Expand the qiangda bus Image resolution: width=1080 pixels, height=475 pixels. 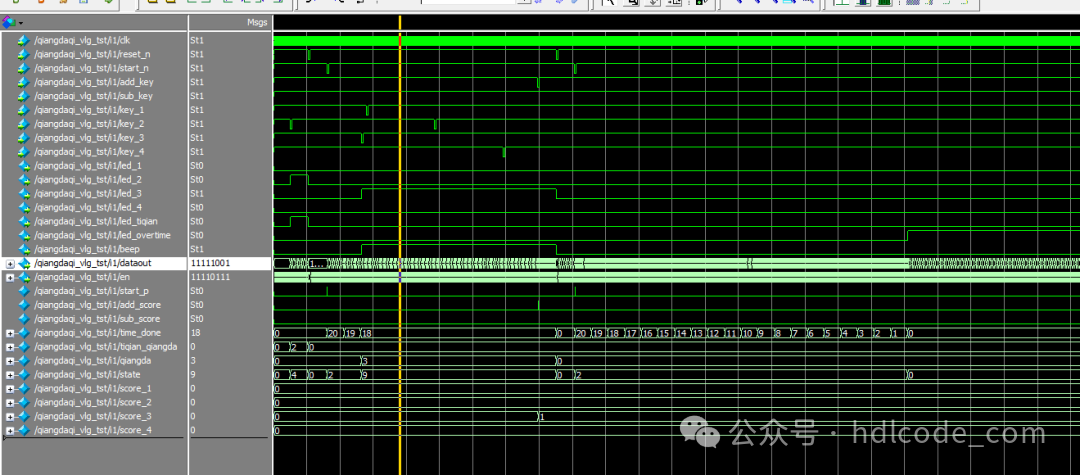[10, 361]
